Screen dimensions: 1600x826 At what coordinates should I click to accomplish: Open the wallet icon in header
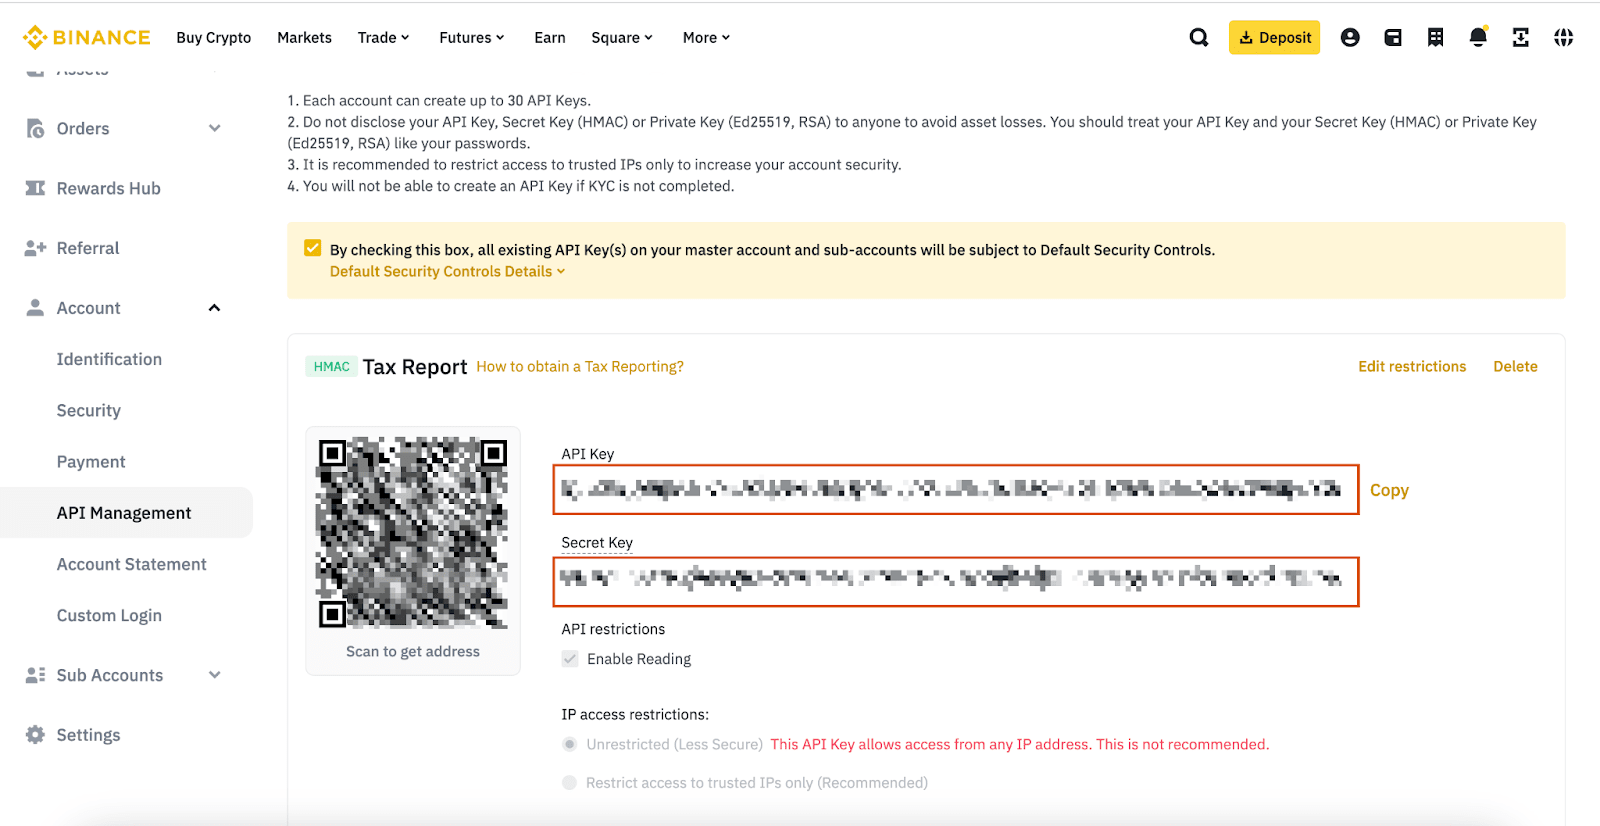click(x=1393, y=38)
